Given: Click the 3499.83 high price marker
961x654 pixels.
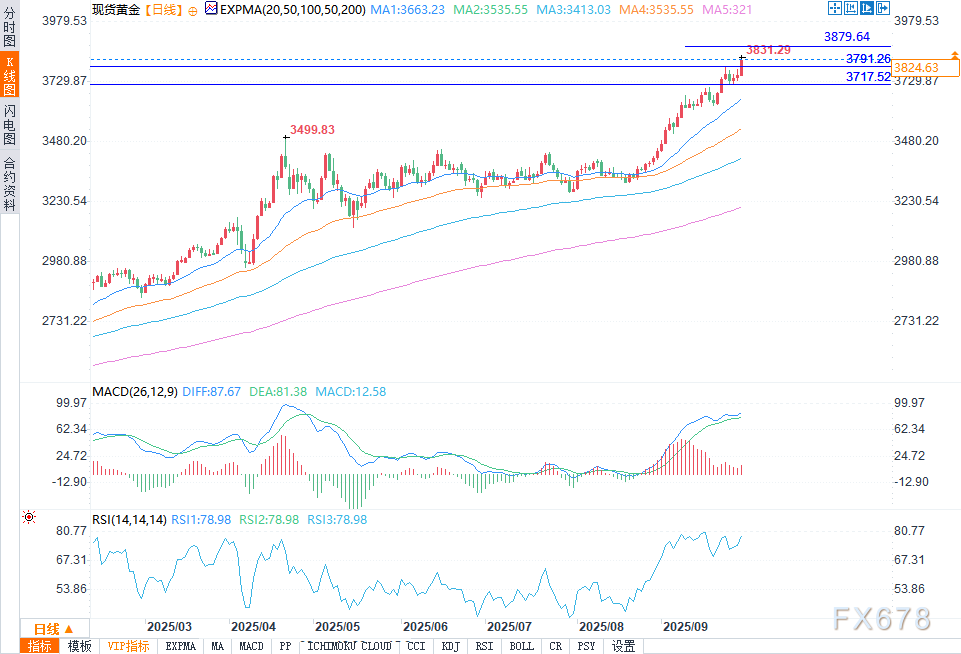Looking at the screenshot, I should (312, 130).
